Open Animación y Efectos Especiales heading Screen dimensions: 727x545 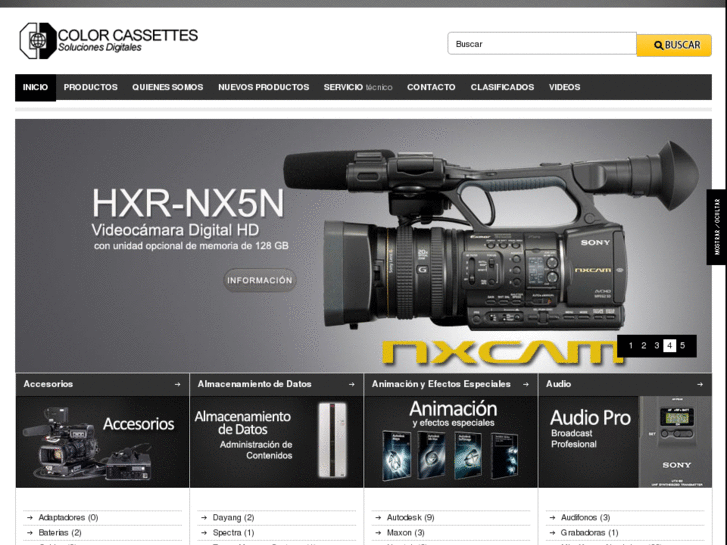441,384
